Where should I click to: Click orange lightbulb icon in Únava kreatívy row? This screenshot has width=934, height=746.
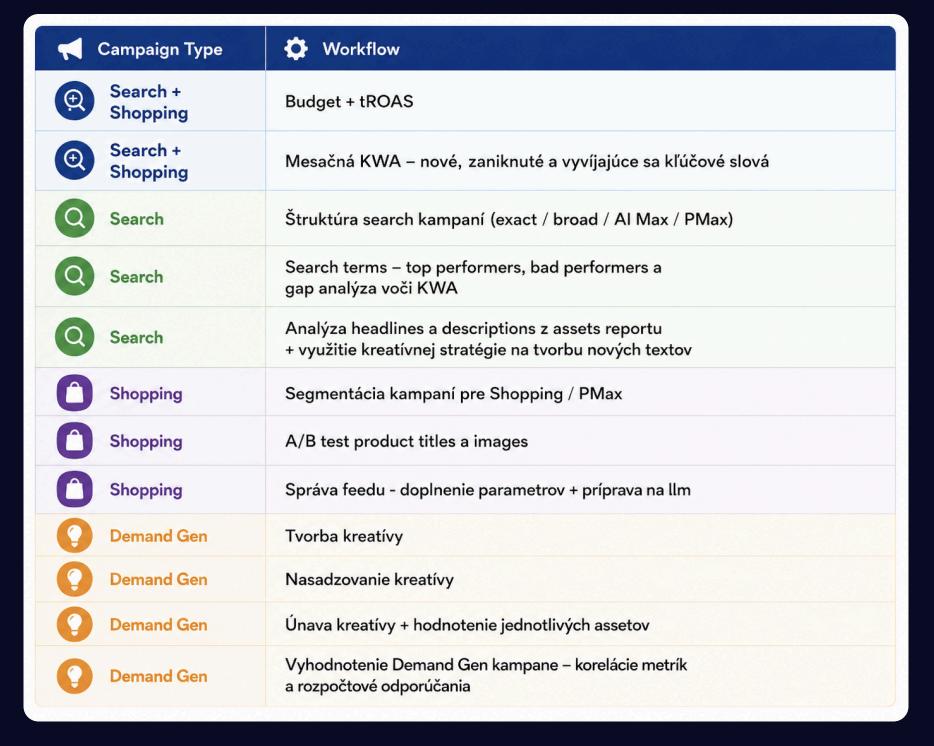pos(74,624)
